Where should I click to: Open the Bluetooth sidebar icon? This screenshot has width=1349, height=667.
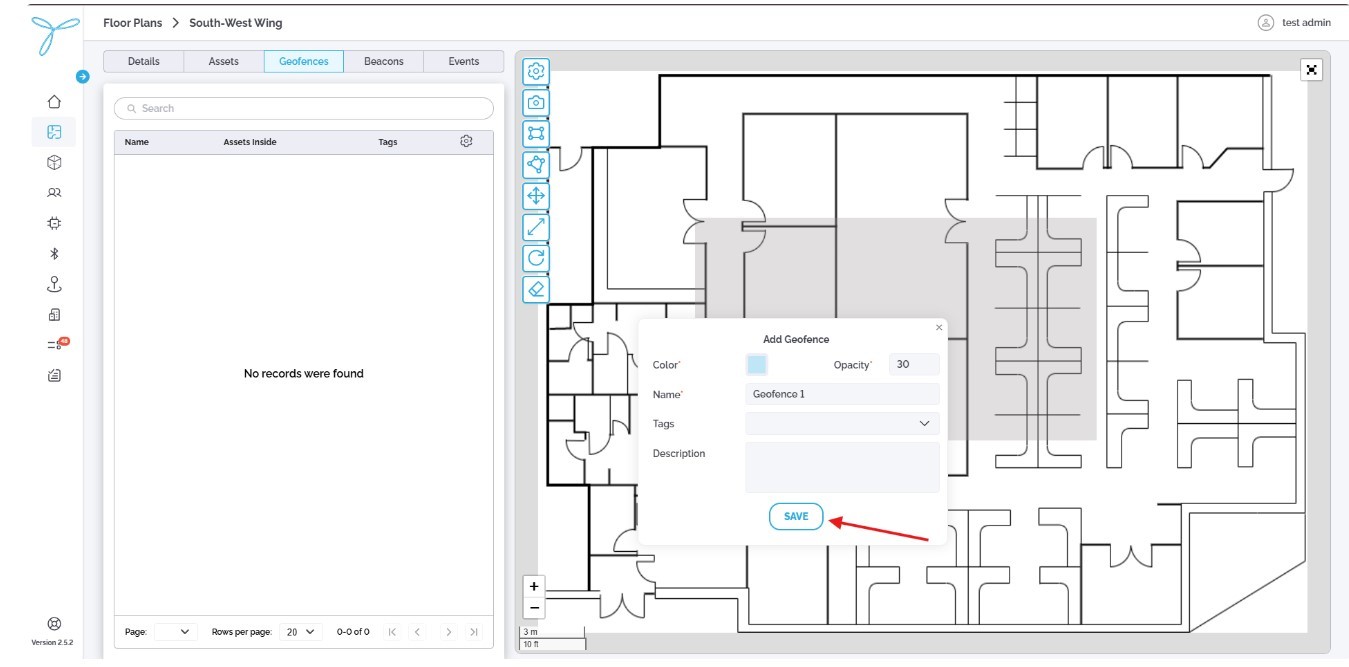(54, 254)
